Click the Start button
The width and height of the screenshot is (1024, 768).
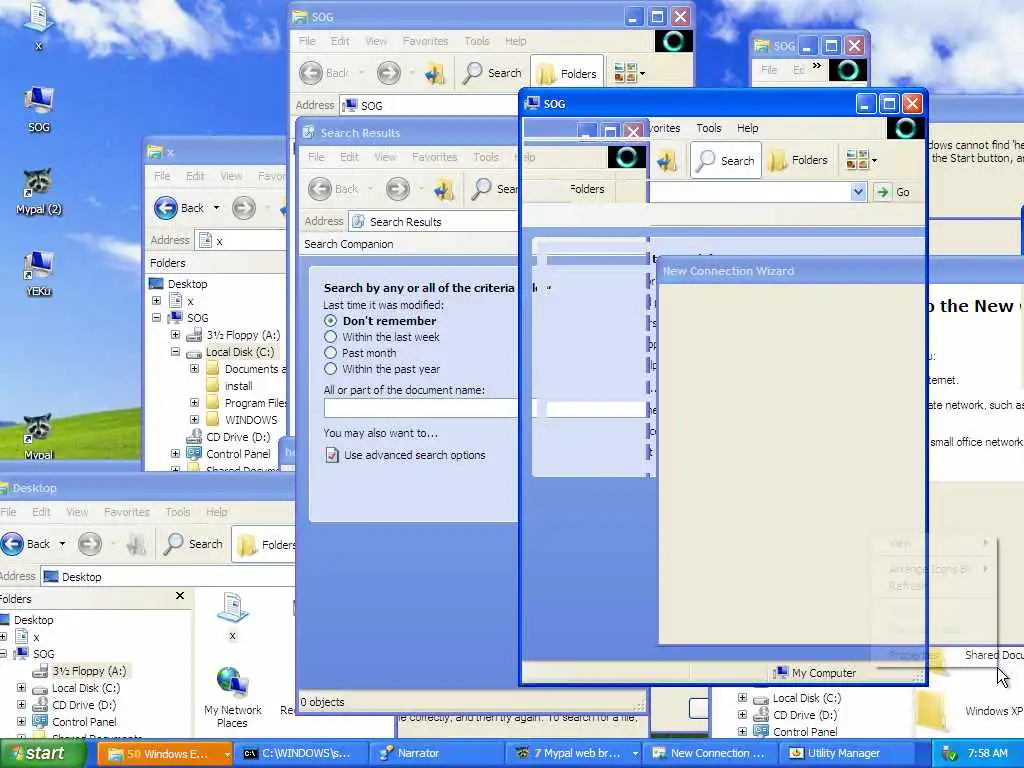tap(43, 753)
